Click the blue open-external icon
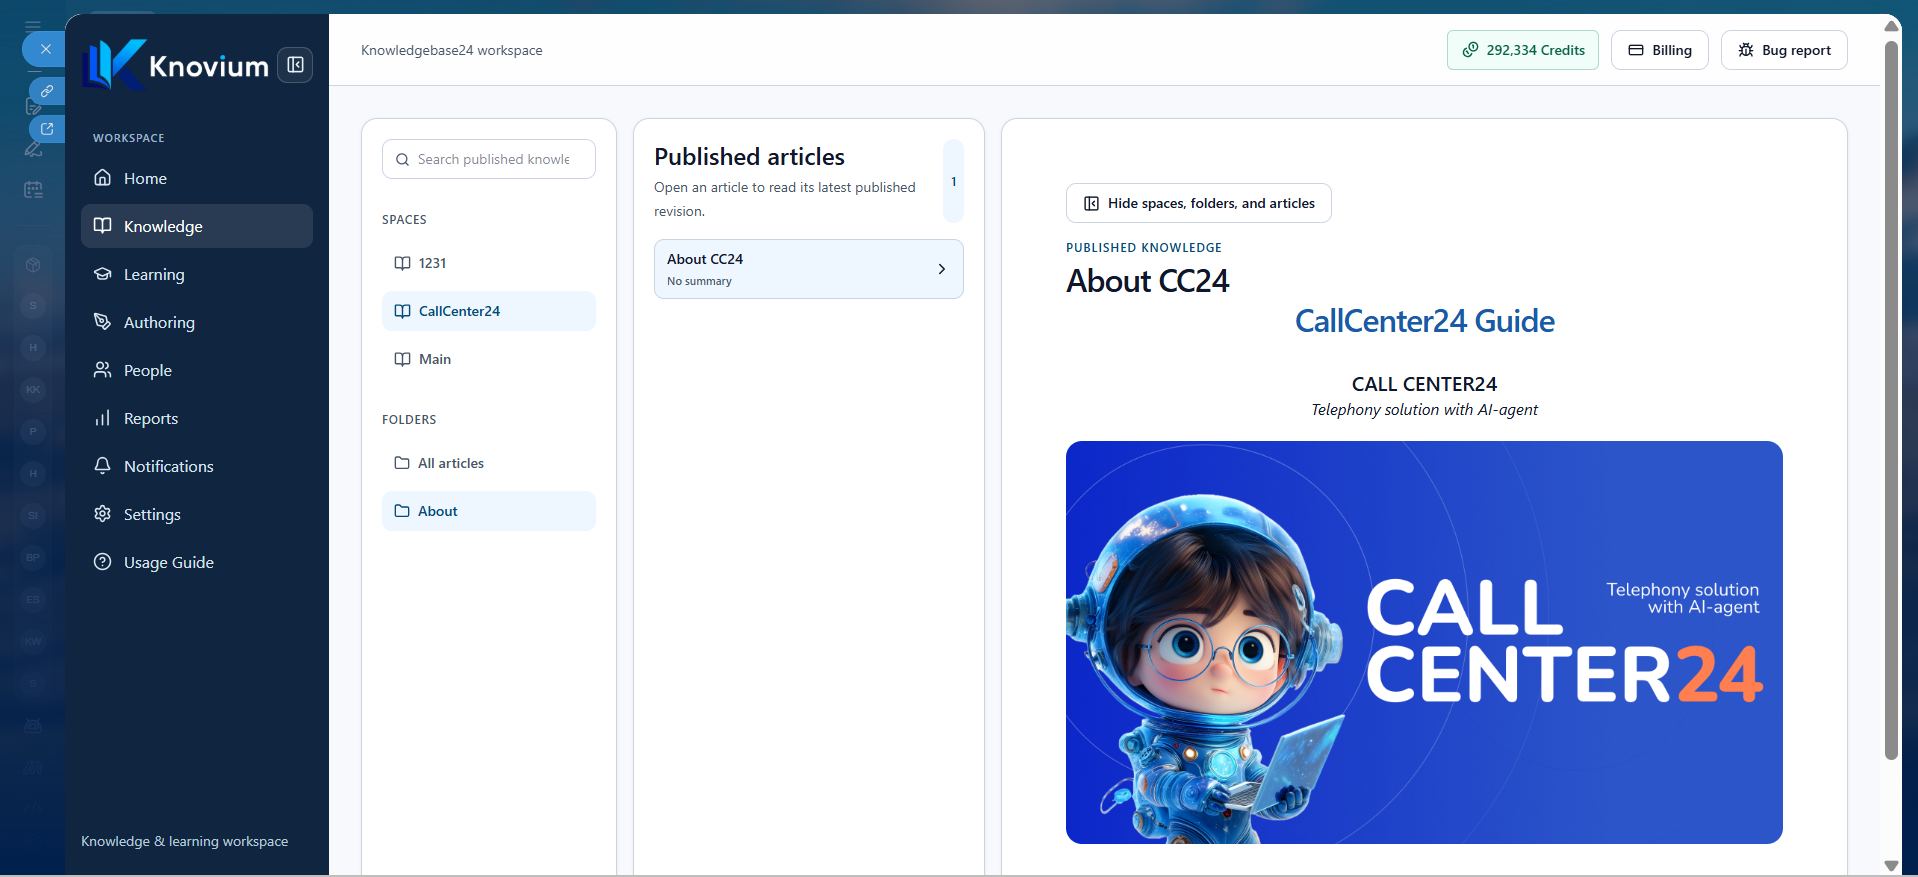 coord(47,129)
